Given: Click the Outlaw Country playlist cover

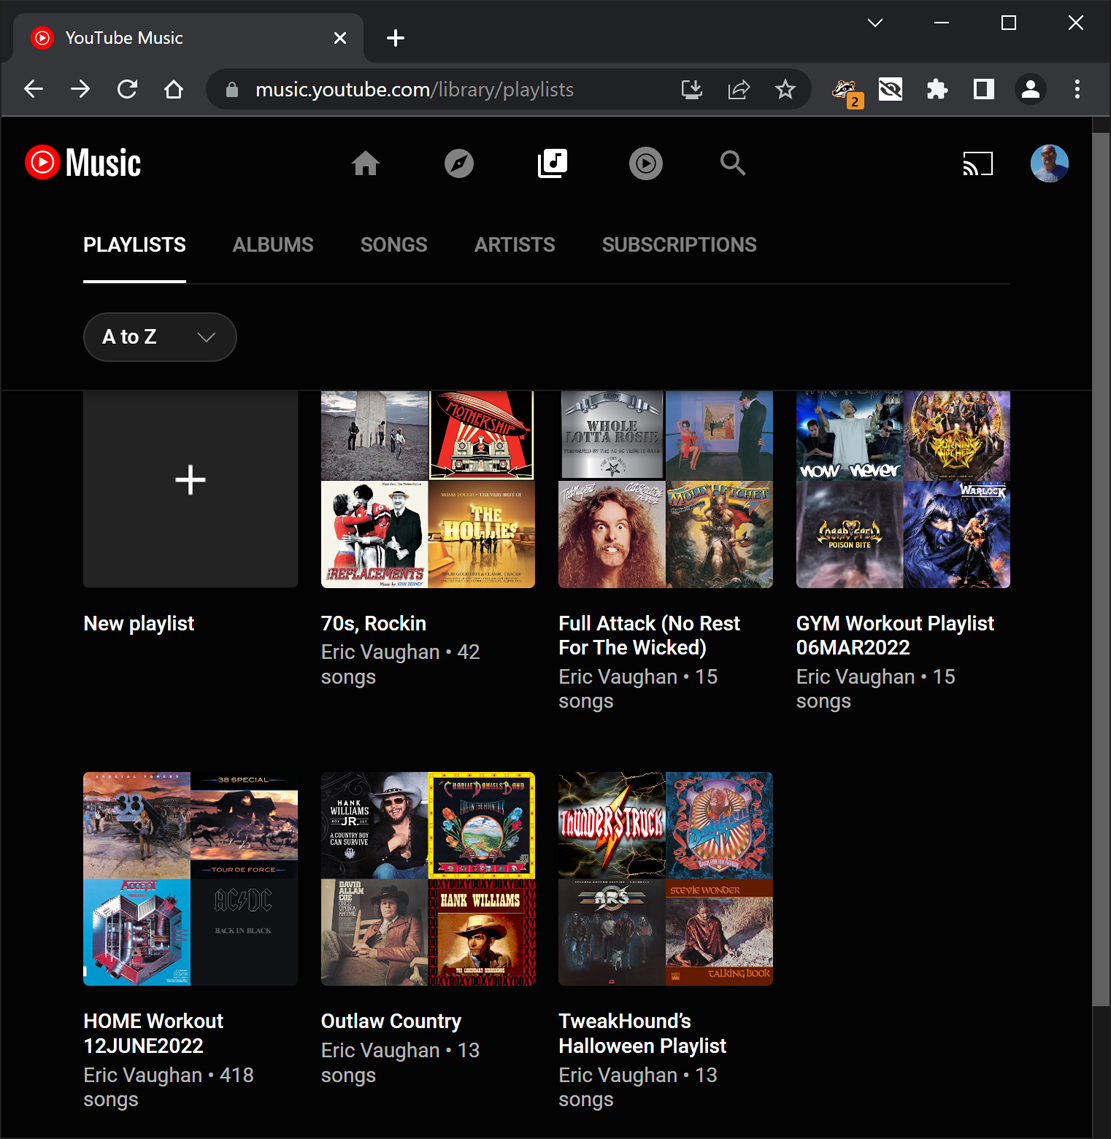Looking at the screenshot, I should tap(428, 879).
